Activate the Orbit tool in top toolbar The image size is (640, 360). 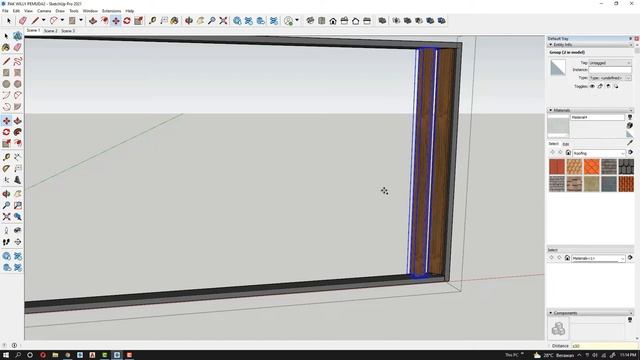189,20
